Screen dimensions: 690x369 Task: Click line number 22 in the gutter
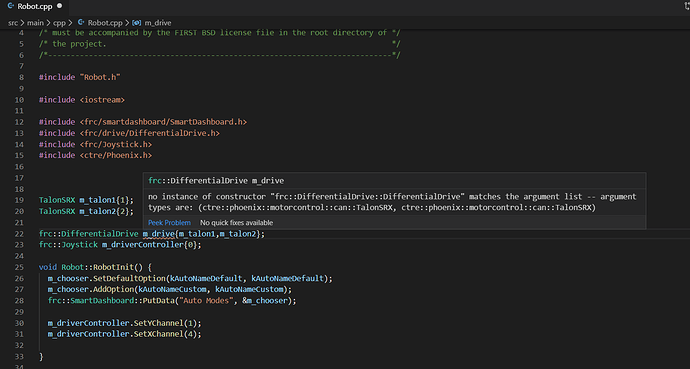click(x=19, y=234)
